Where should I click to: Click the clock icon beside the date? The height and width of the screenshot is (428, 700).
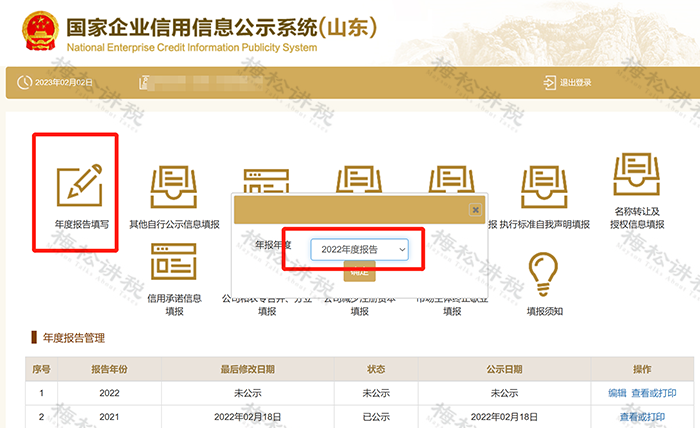pyautogui.click(x=25, y=82)
